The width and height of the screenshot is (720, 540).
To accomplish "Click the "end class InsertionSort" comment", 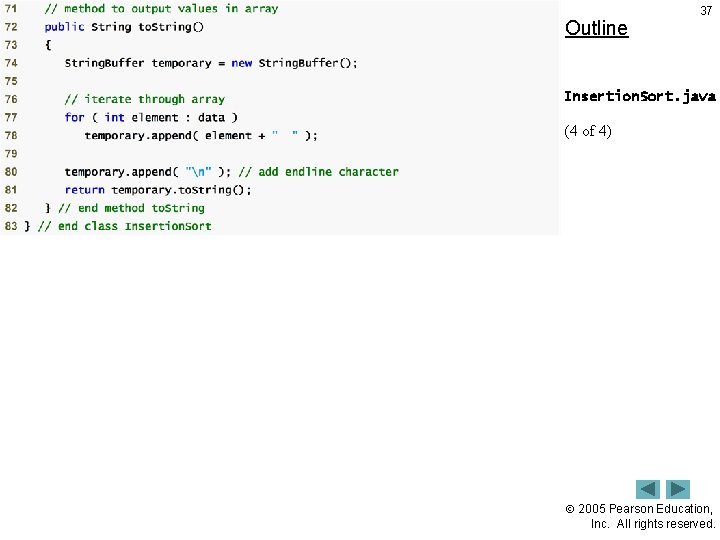I will tap(124, 226).
